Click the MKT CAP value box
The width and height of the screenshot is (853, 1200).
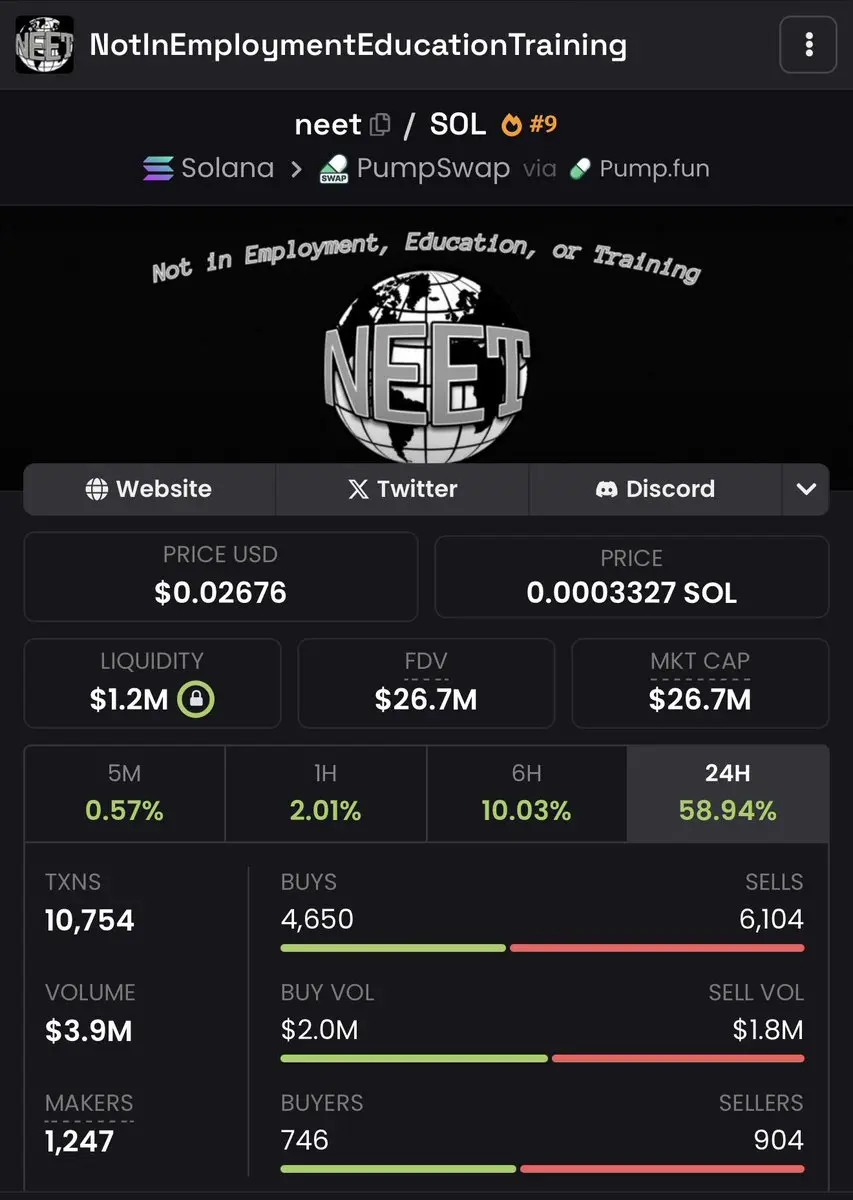(700, 683)
